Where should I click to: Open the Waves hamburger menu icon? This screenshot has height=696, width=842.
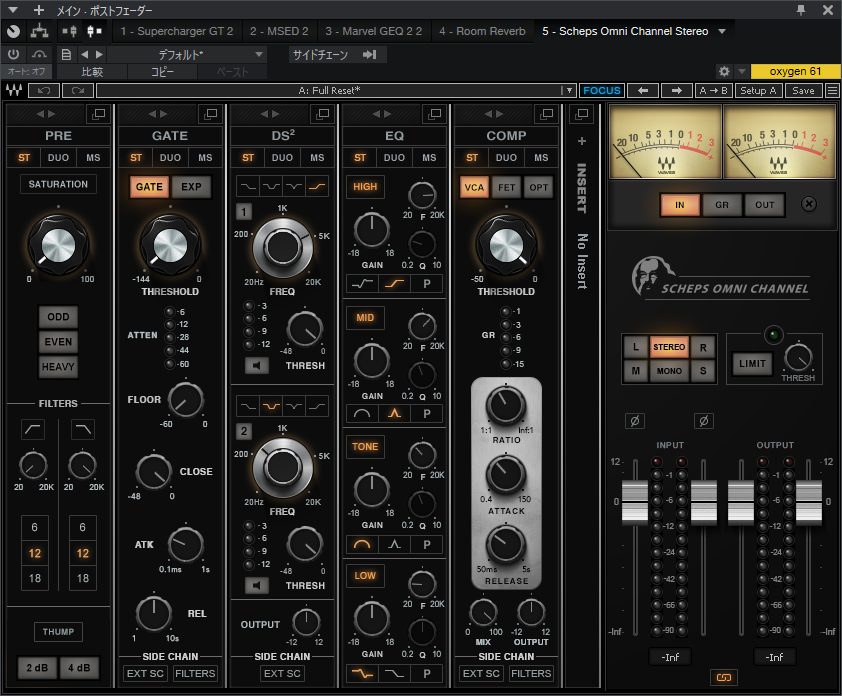coord(832,90)
